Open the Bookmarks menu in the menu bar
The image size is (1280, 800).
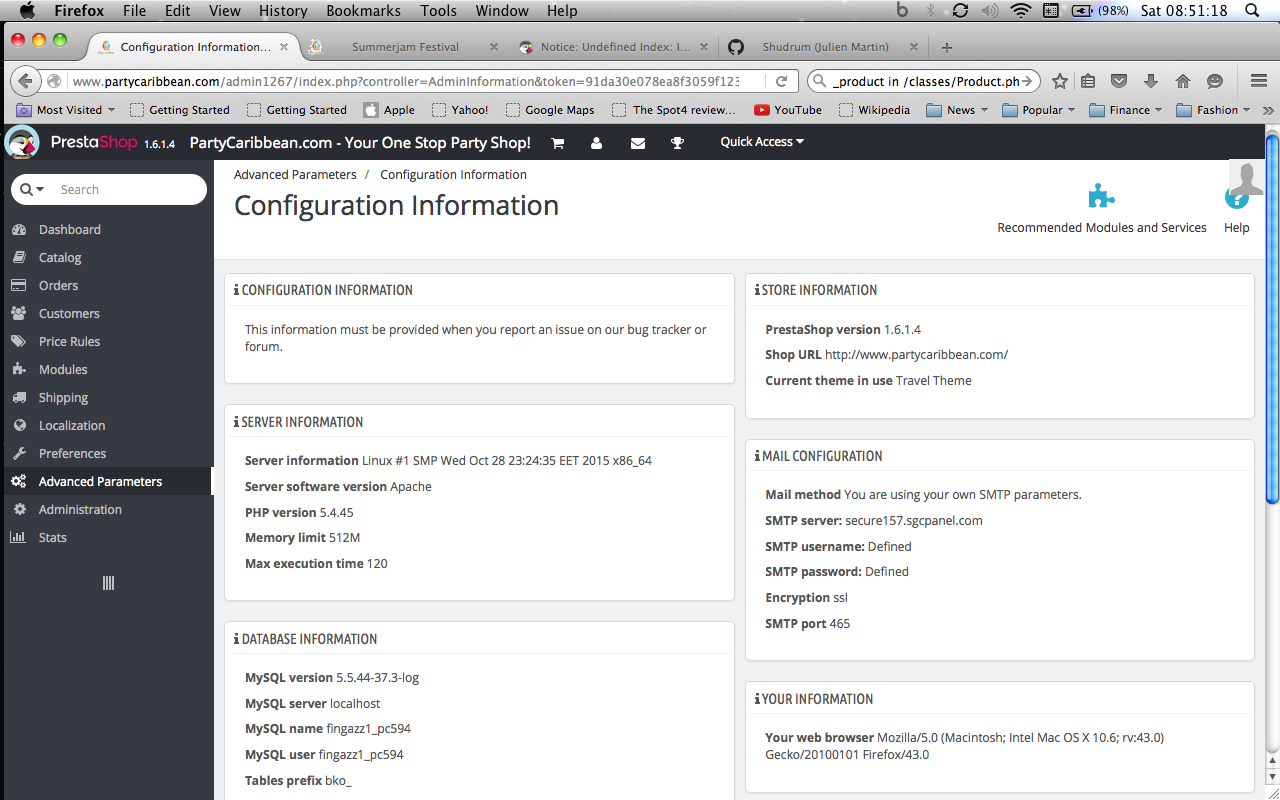(x=363, y=11)
